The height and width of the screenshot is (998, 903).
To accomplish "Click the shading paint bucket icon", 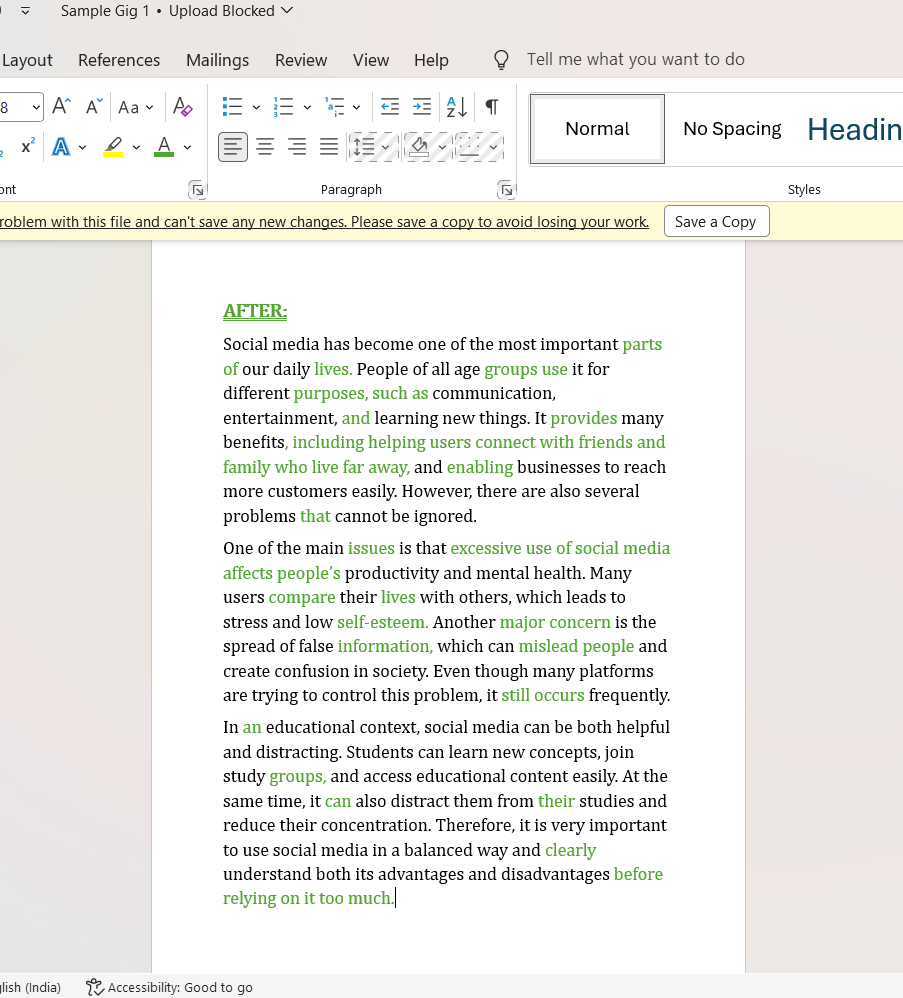I will [419, 147].
